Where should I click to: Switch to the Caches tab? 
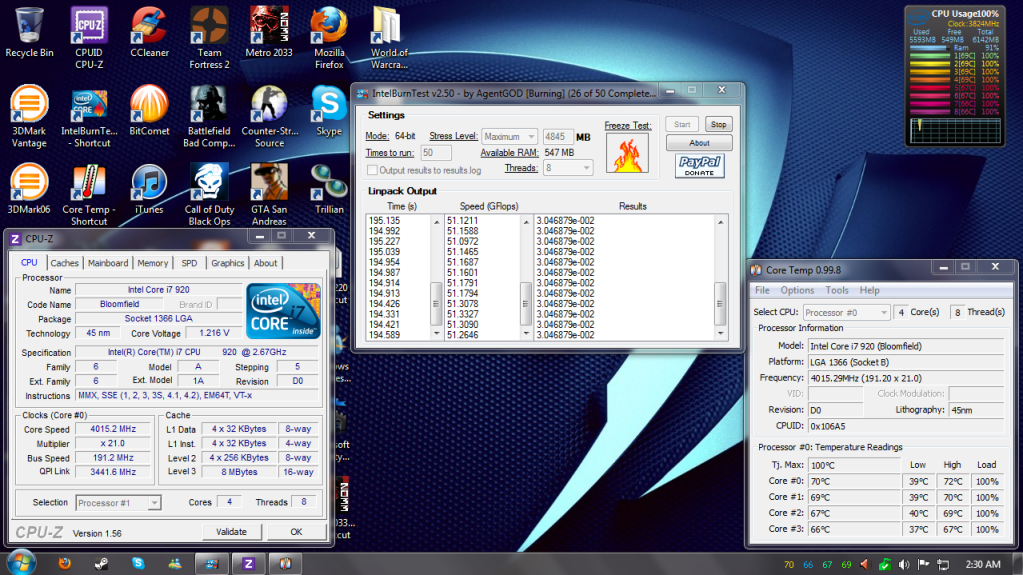[65, 263]
